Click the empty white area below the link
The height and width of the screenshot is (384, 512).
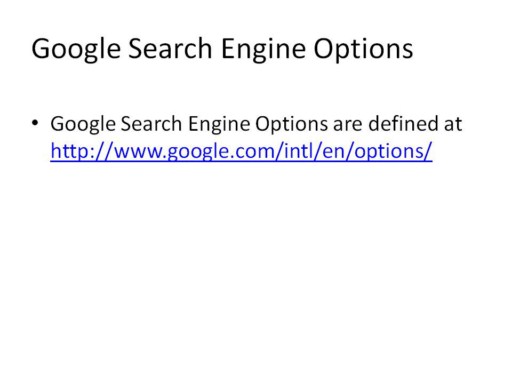tap(256, 267)
